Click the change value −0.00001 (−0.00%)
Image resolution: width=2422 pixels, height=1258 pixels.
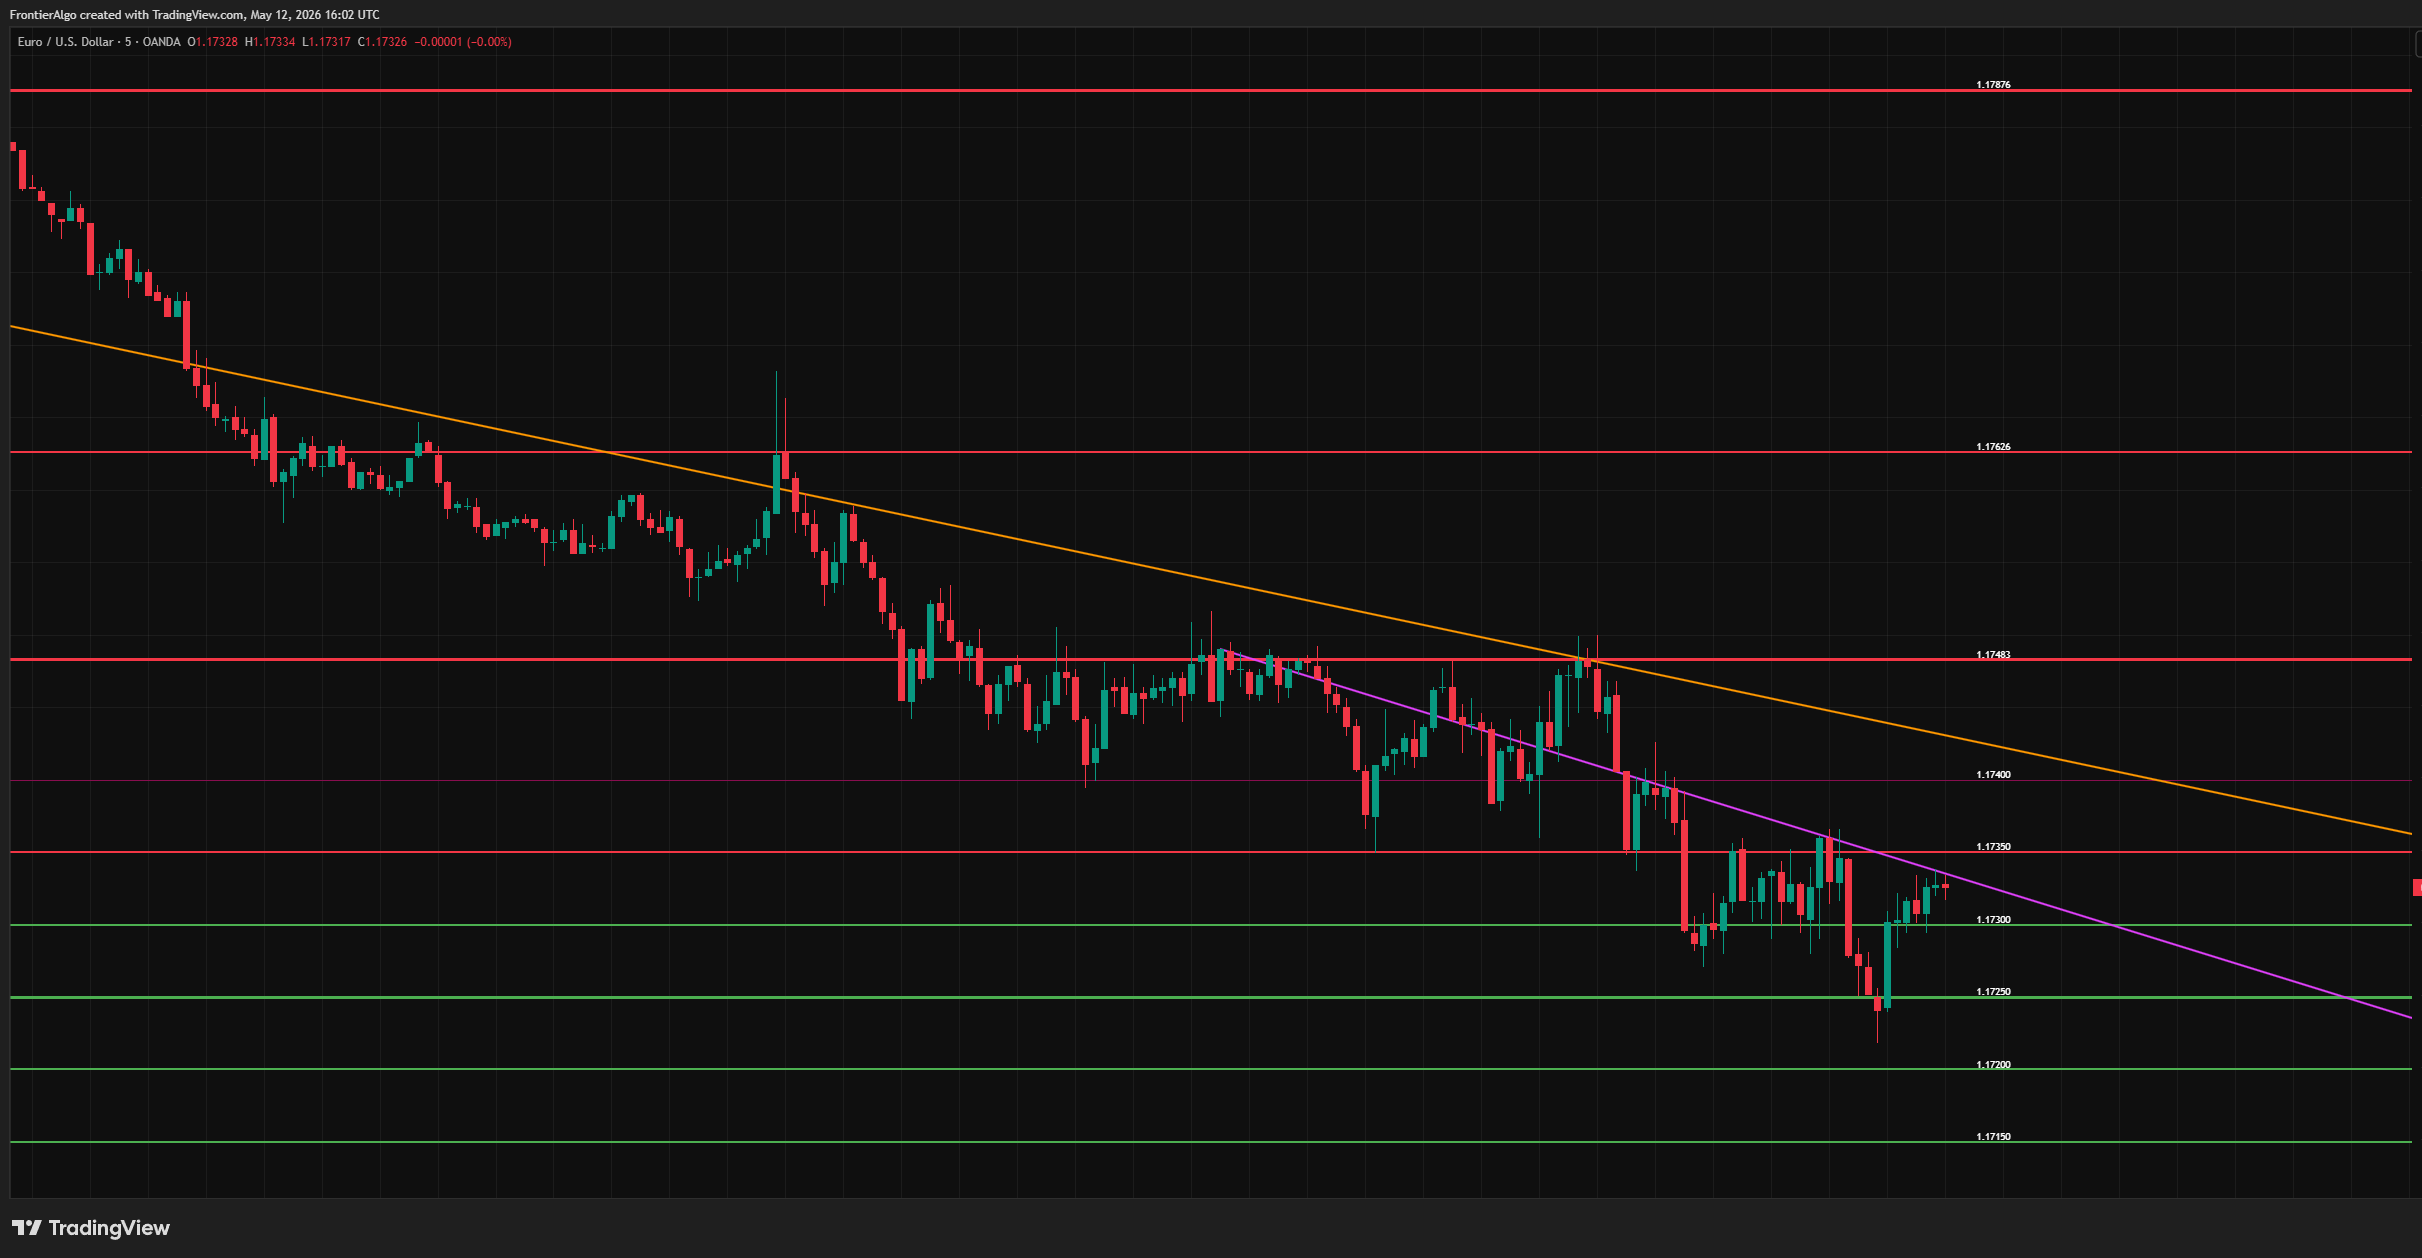tap(463, 42)
